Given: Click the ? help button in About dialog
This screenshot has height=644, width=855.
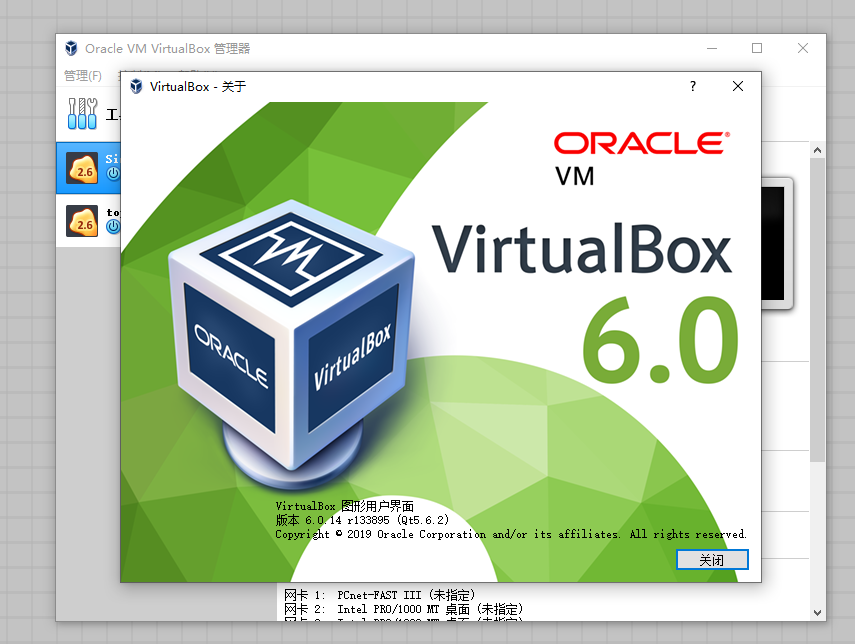Looking at the screenshot, I should [x=693, y=86].
